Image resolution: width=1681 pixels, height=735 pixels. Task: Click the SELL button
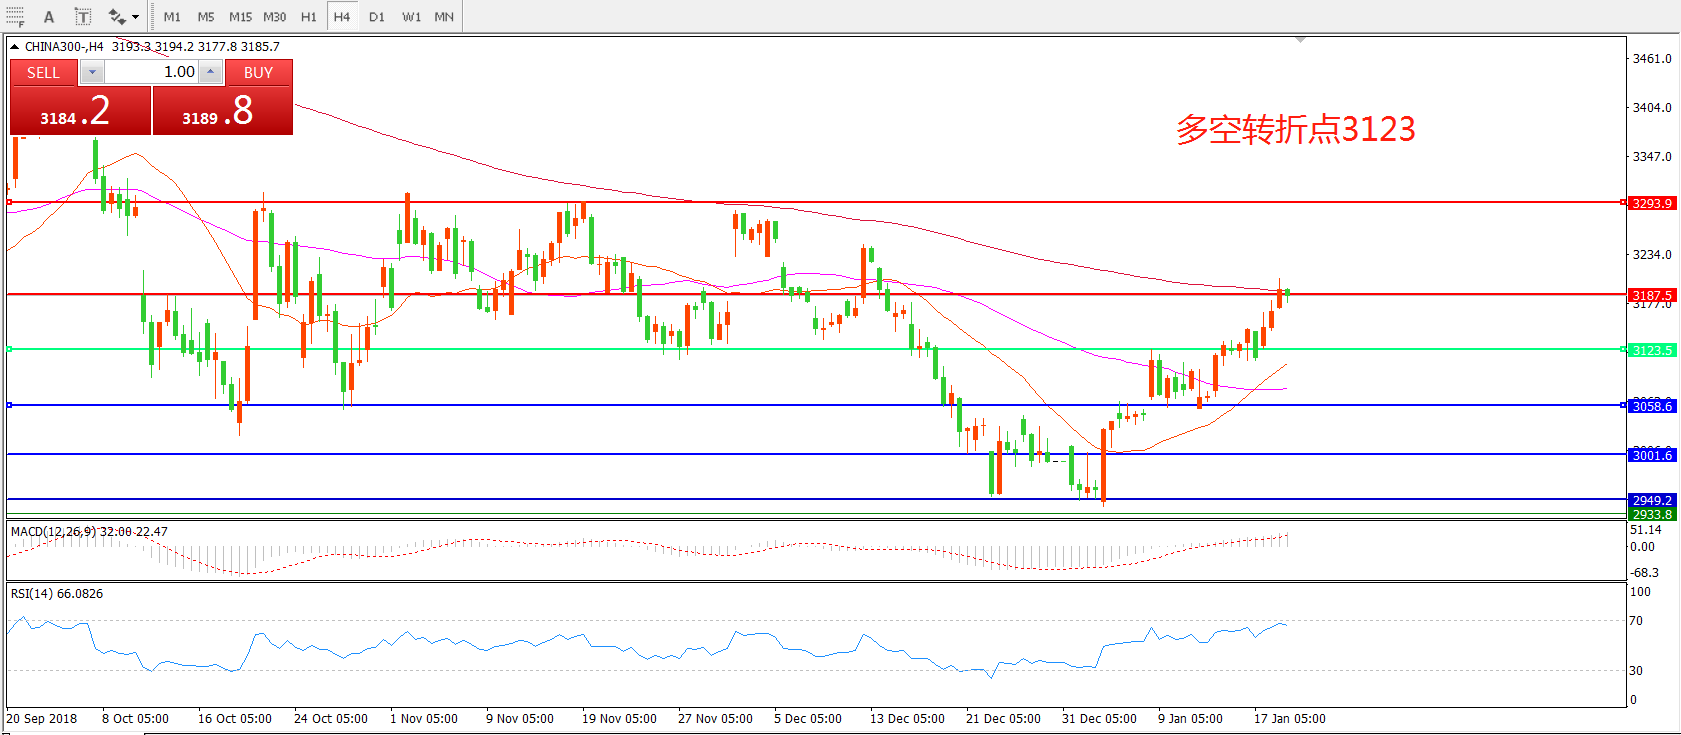pos(43,72)
